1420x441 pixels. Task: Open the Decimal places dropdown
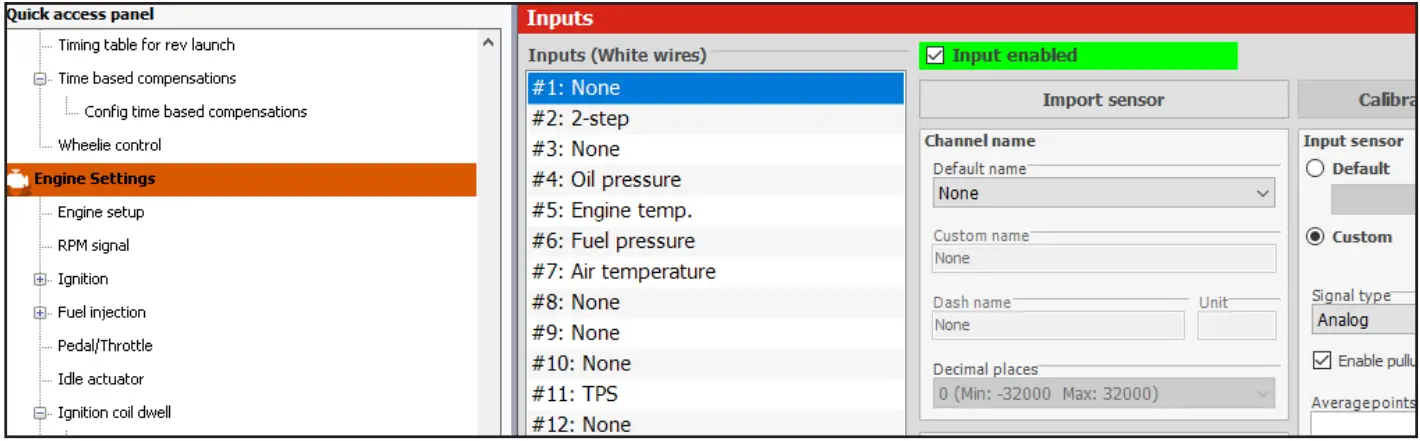pos(1104,393)
